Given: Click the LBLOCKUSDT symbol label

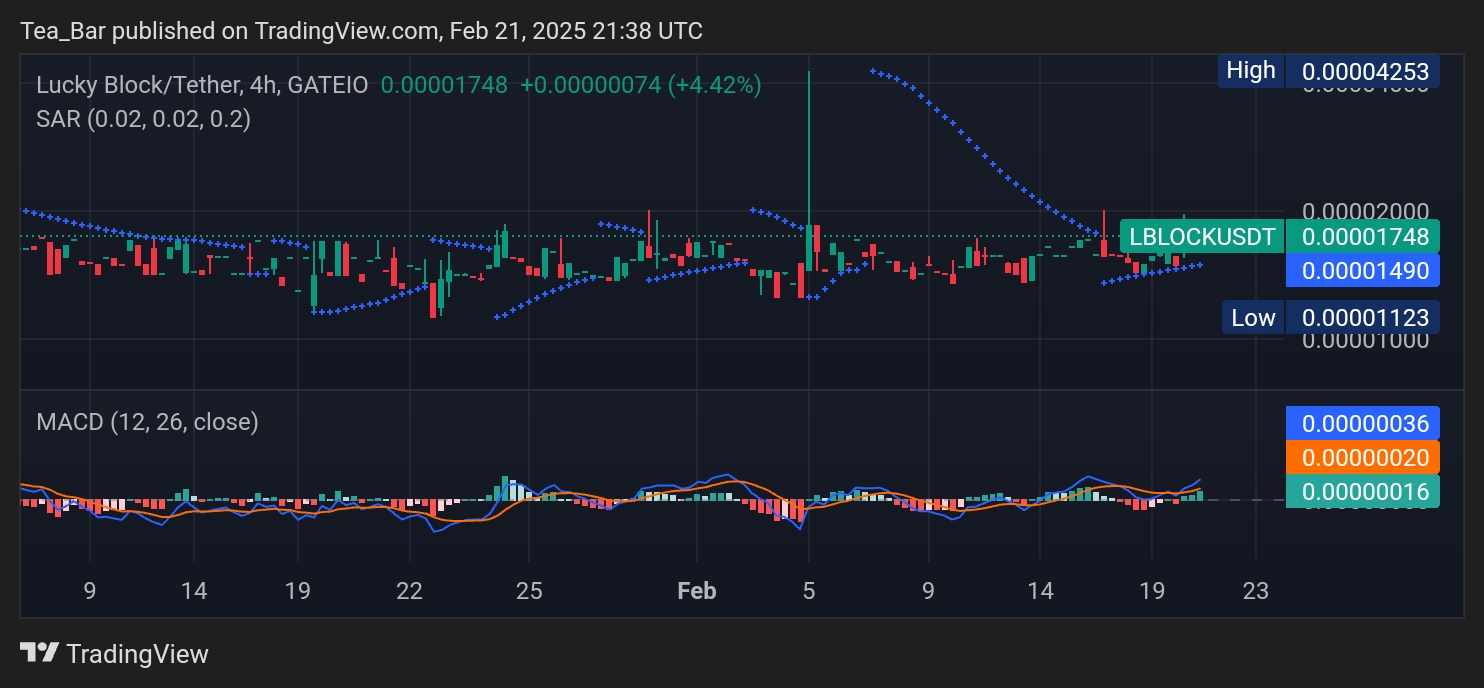Looking at the screenshot, I should (x=1202, y=237).
